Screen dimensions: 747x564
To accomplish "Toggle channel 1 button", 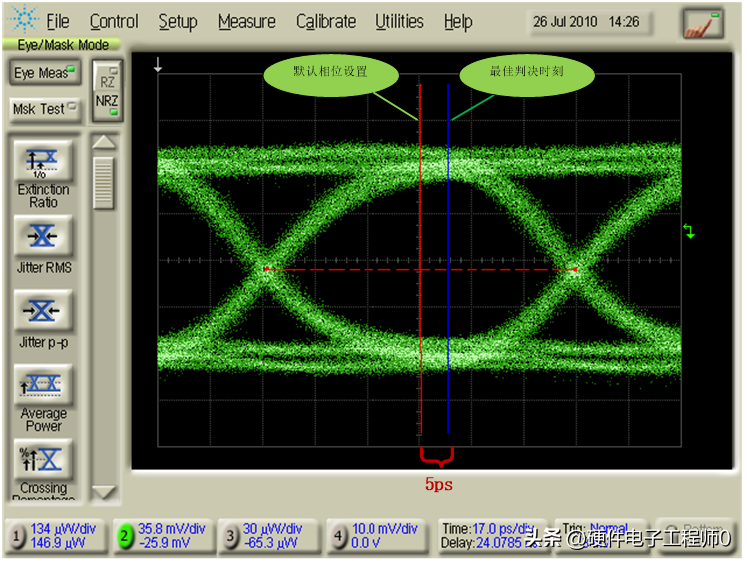I will tap(17, 536).
